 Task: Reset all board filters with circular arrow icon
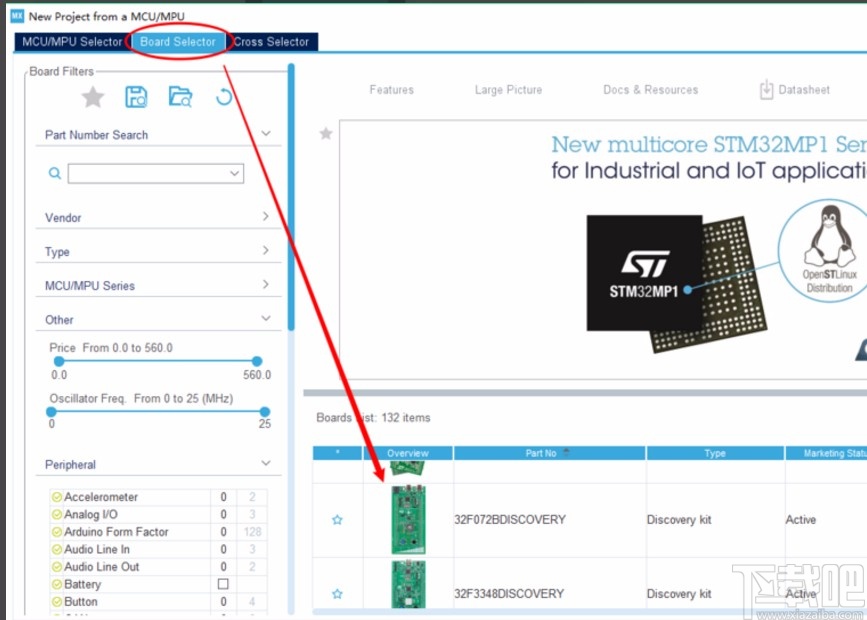(x=224, y=97)
